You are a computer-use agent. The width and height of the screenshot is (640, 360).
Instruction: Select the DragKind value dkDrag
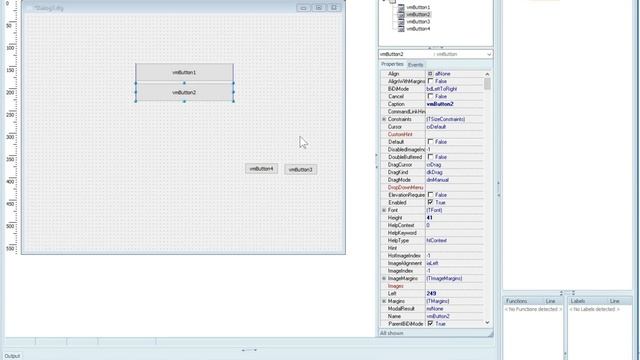(x=434, y=172)
